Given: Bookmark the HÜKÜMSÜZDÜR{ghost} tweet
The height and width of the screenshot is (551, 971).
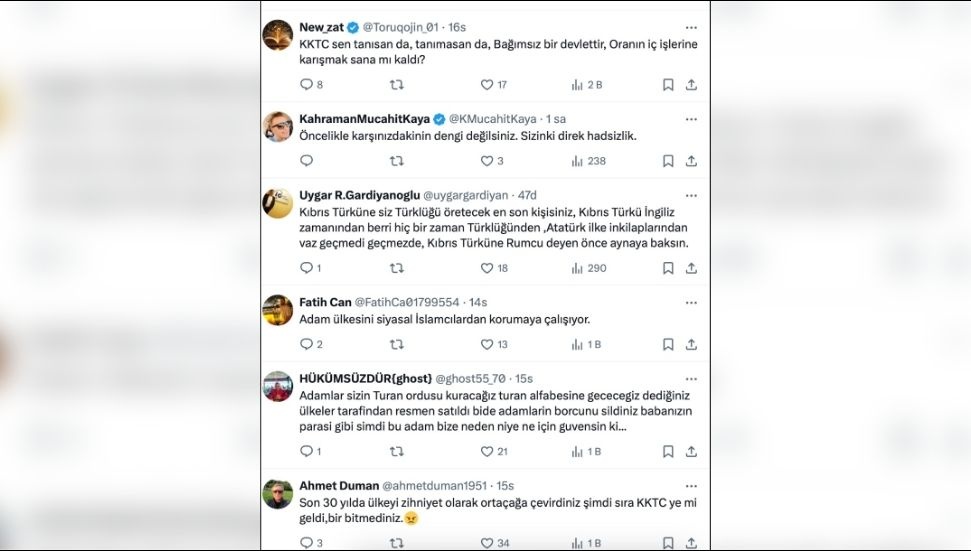Looking at the screenshot, I should click(668, 452).
